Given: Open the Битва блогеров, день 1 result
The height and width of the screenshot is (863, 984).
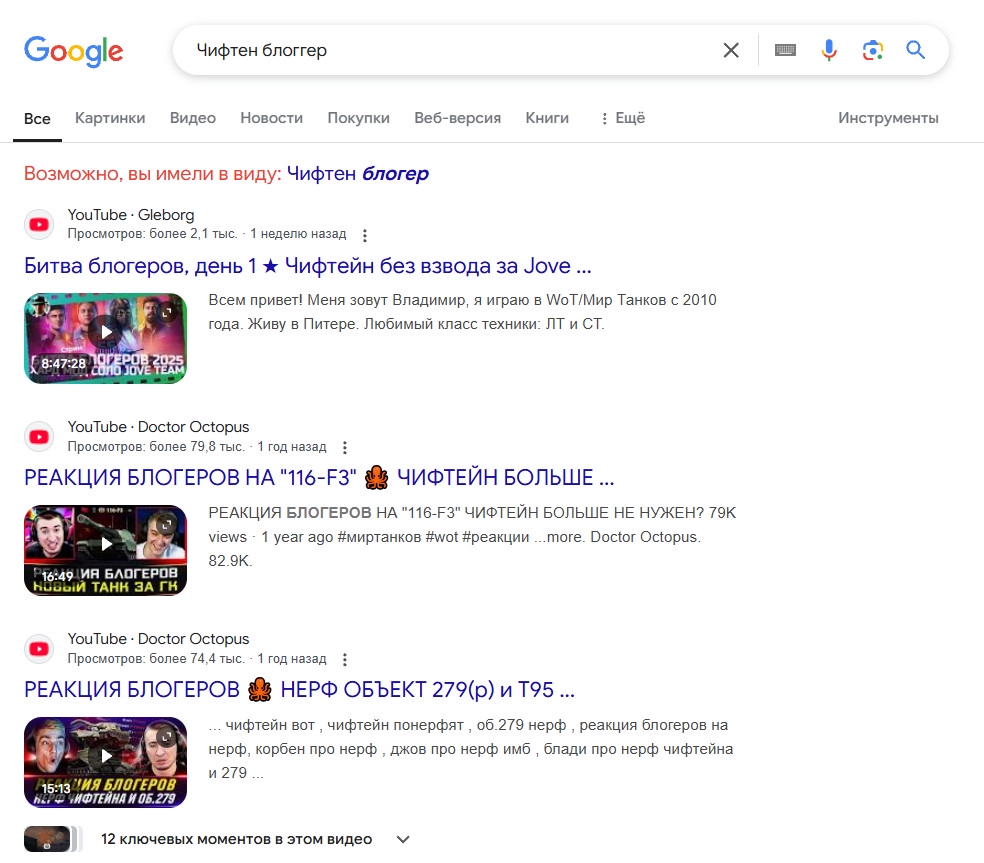Looking at the screenshot, I should (308, 266).
